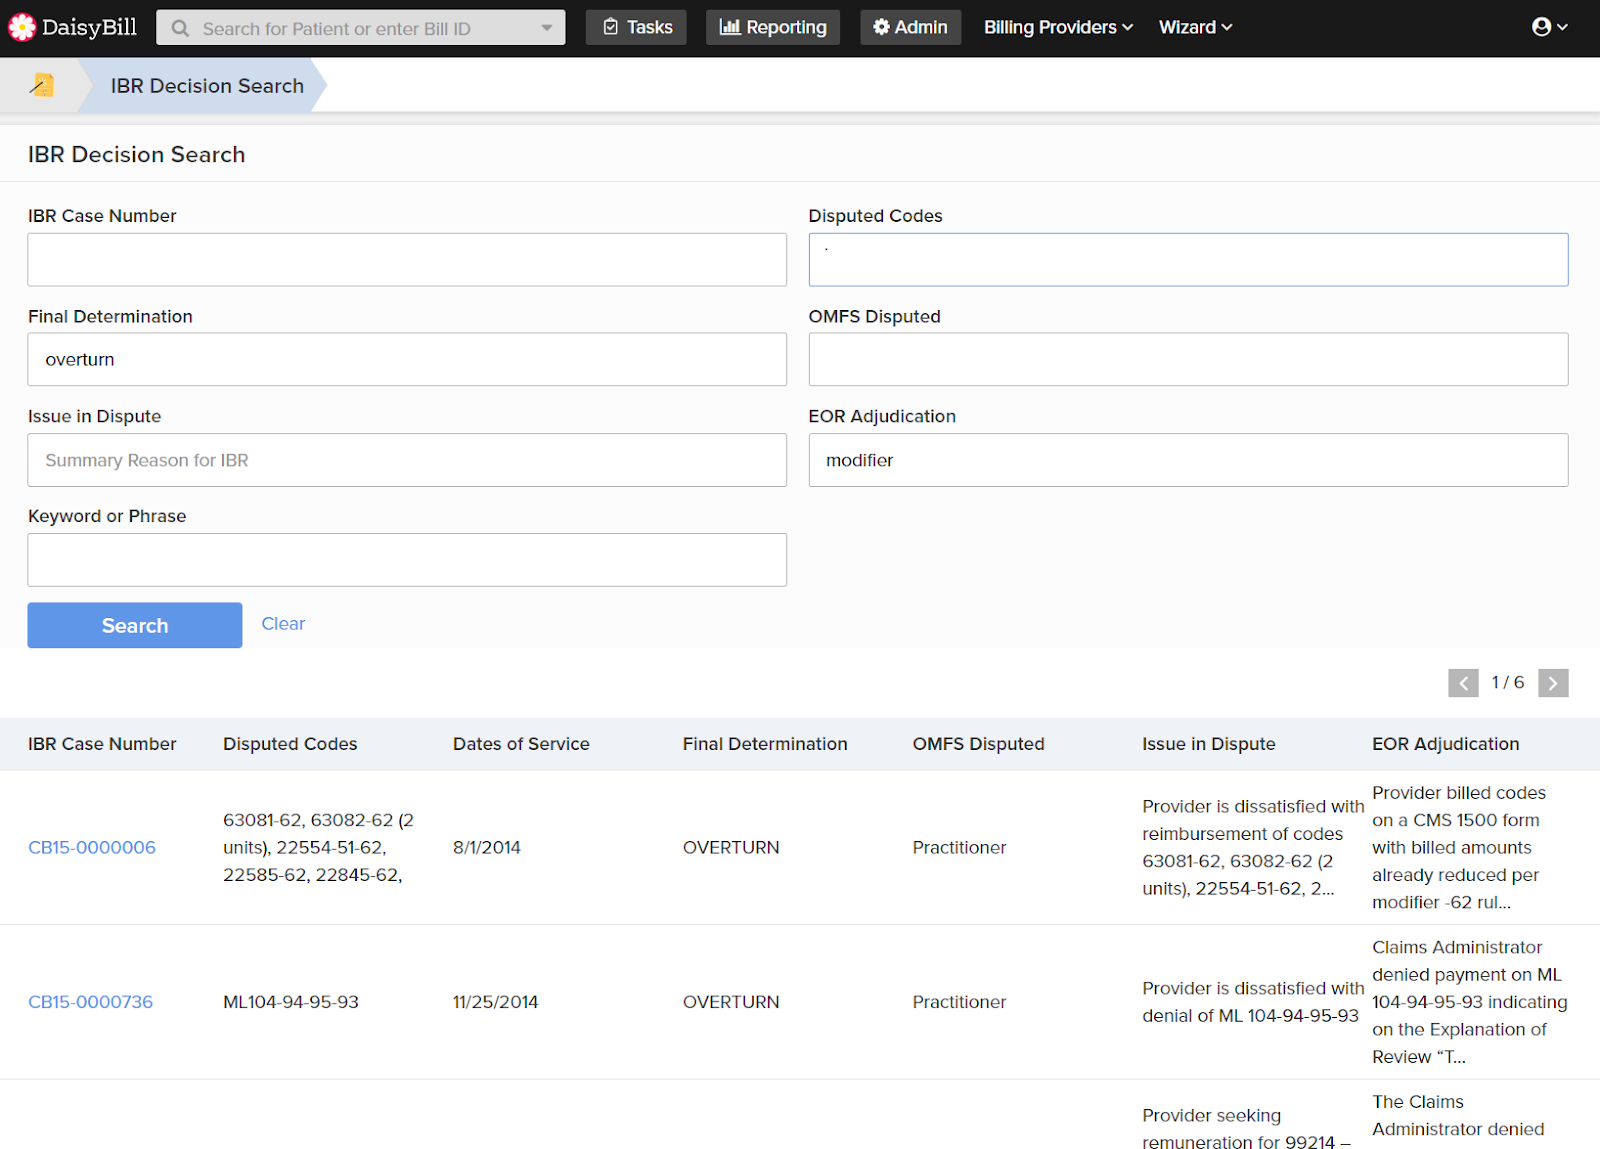The image size is (1600, 1149).
Task: Open case CB15-0000006
Action: (92, 847)
